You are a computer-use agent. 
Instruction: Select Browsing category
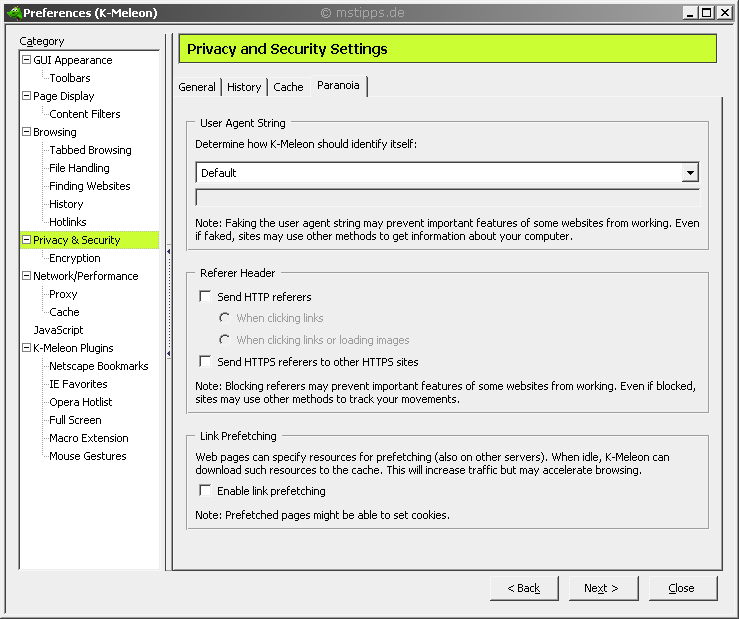tap(55, 132)
